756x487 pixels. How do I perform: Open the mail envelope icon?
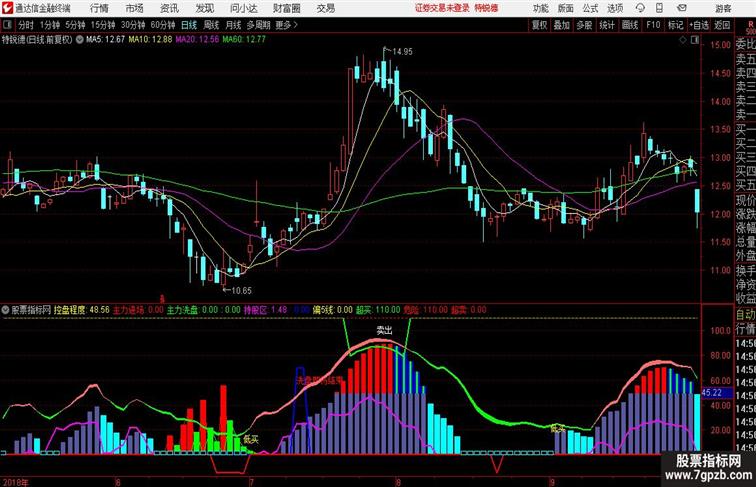682,8
